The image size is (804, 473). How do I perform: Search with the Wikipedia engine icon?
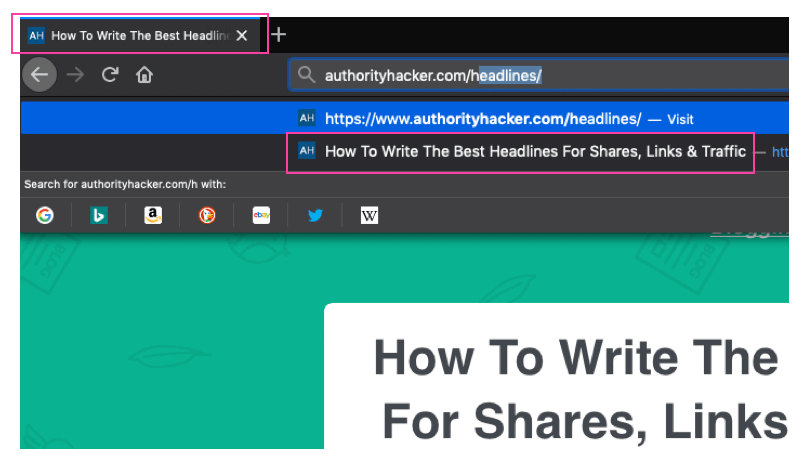coord(369,215)
